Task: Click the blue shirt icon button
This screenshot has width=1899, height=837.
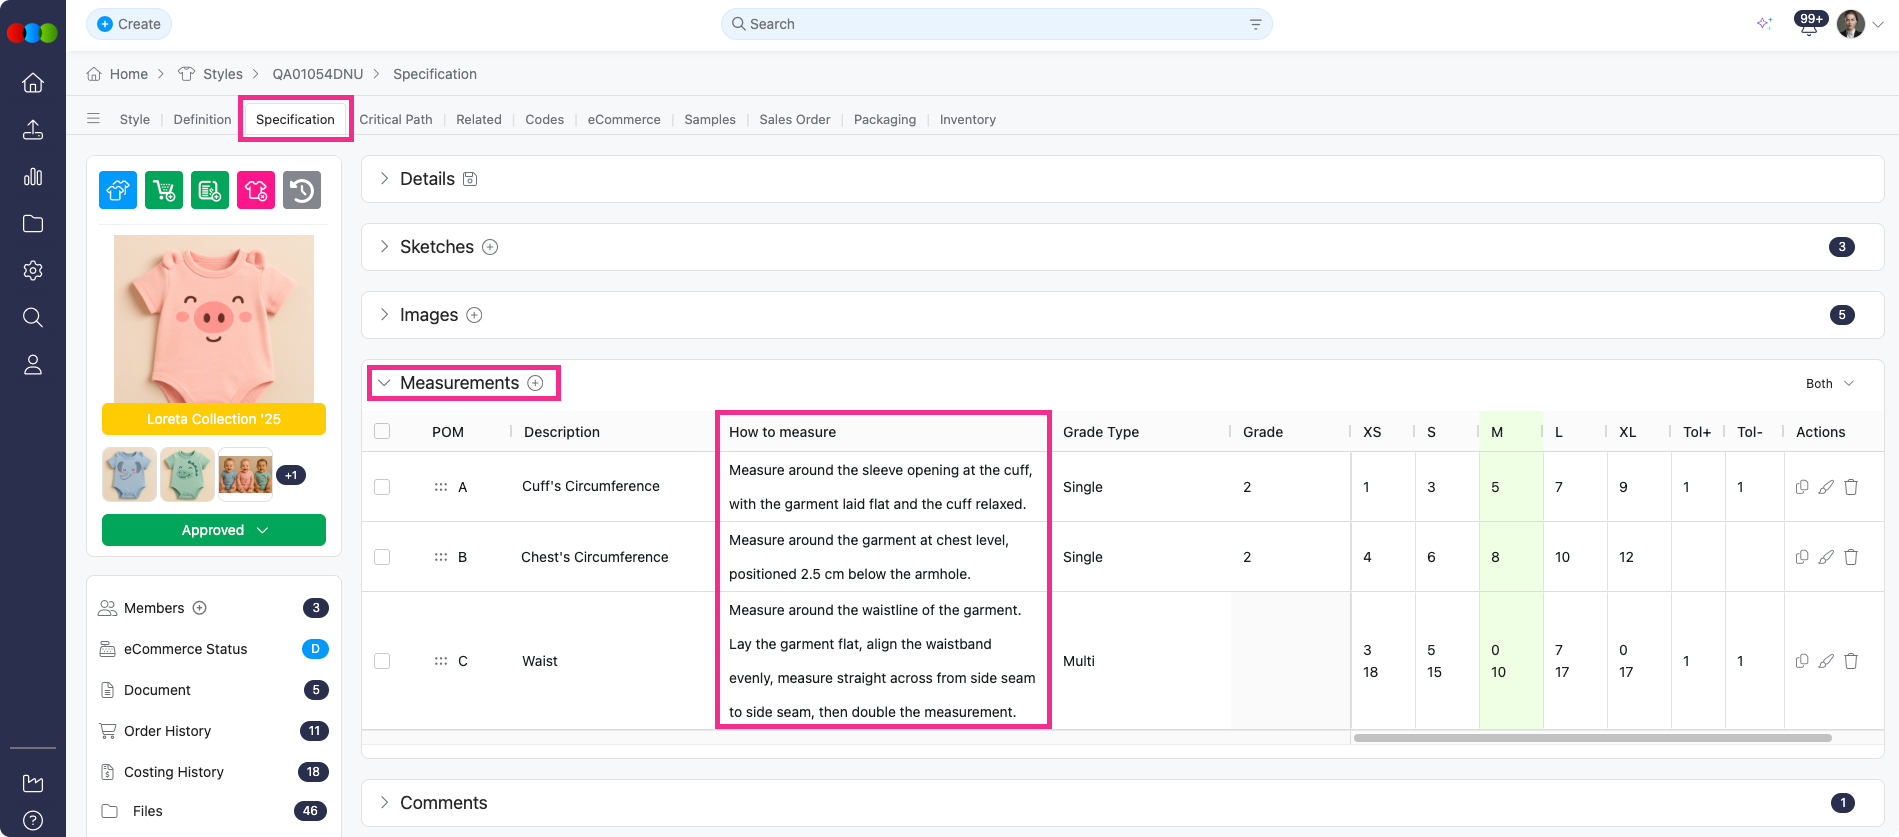Action: [x=118, y=190]
